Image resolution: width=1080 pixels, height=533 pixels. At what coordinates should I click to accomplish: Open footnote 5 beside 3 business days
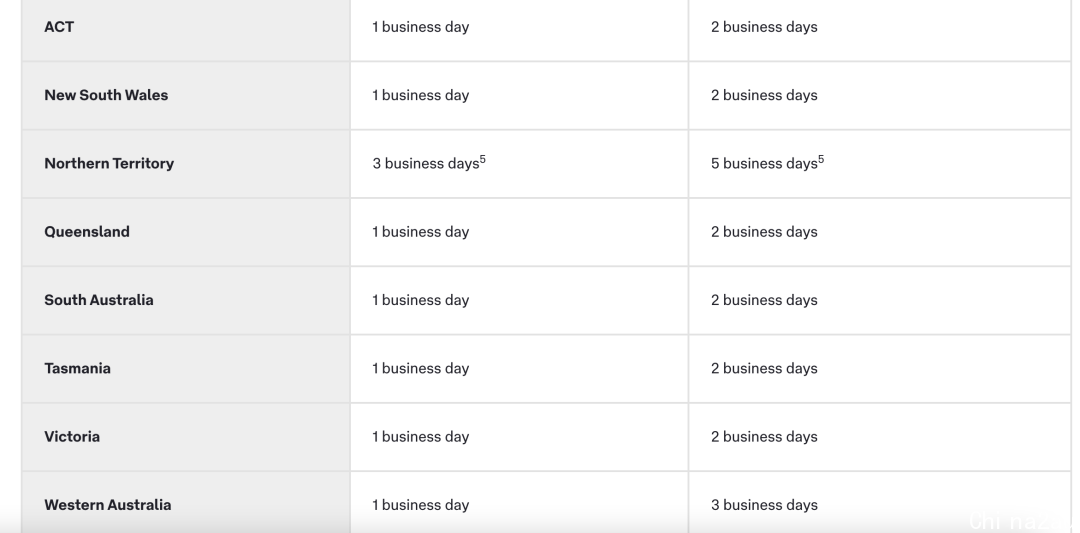click(483, 160)
